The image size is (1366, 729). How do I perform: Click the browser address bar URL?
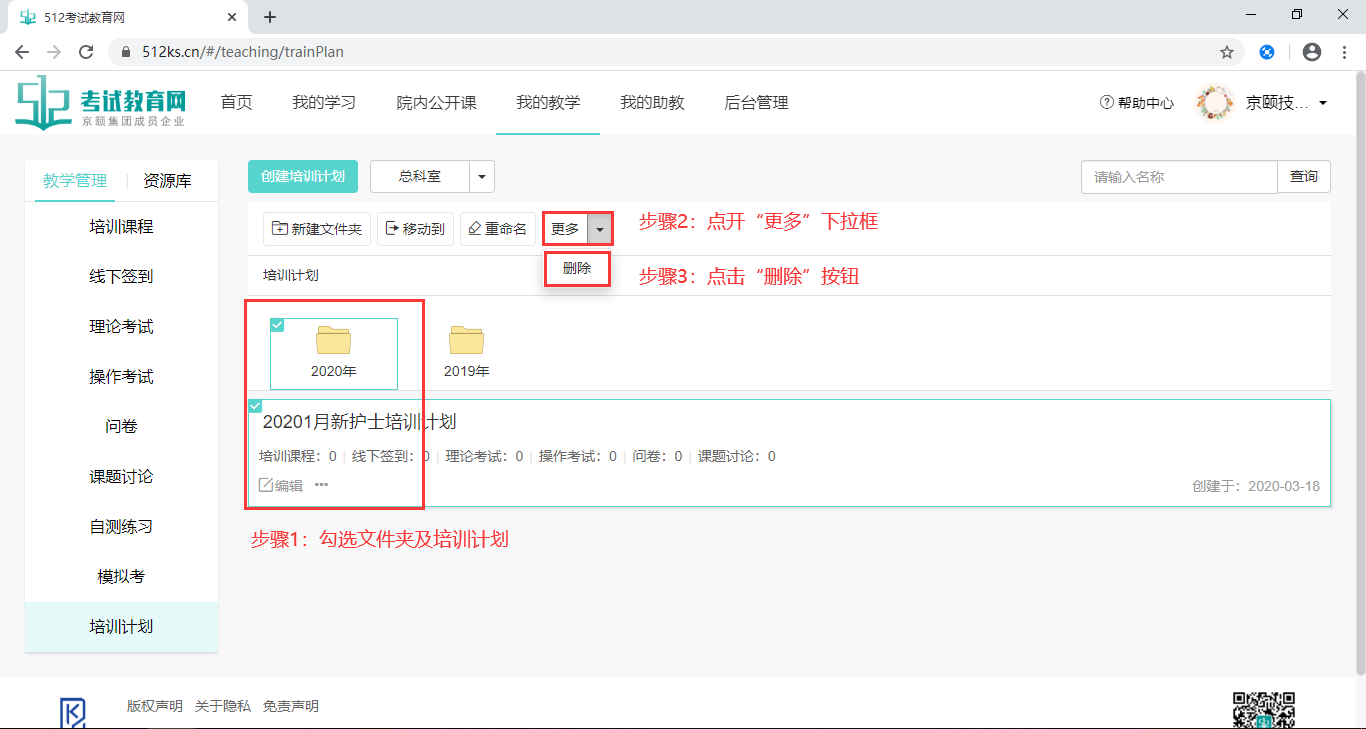pyautogui.click(x=243, y=52)
